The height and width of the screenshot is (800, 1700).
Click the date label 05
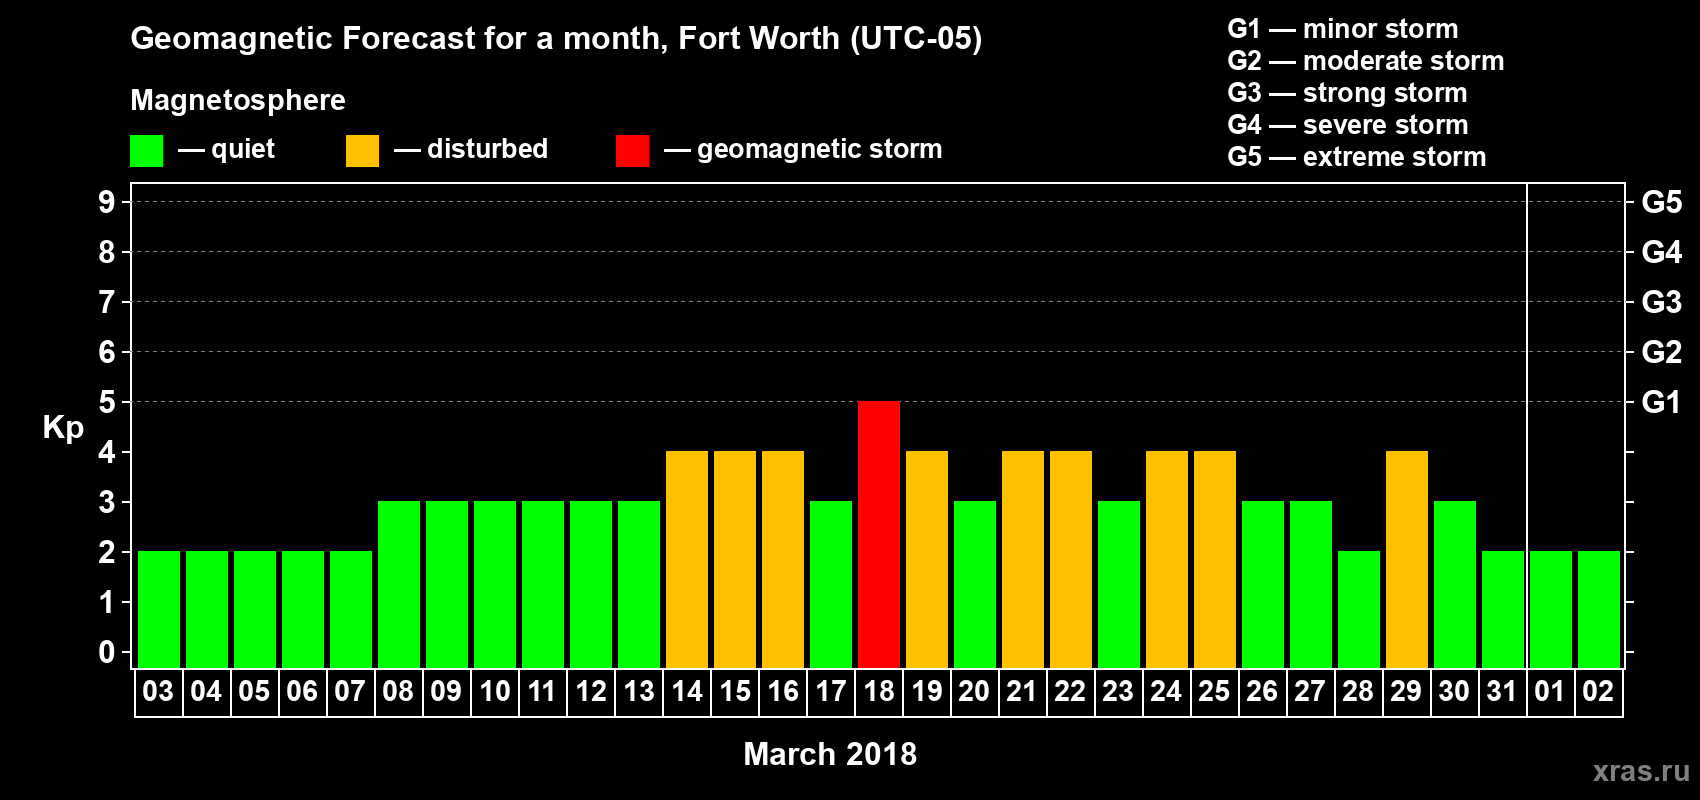[x=254, y=692]
